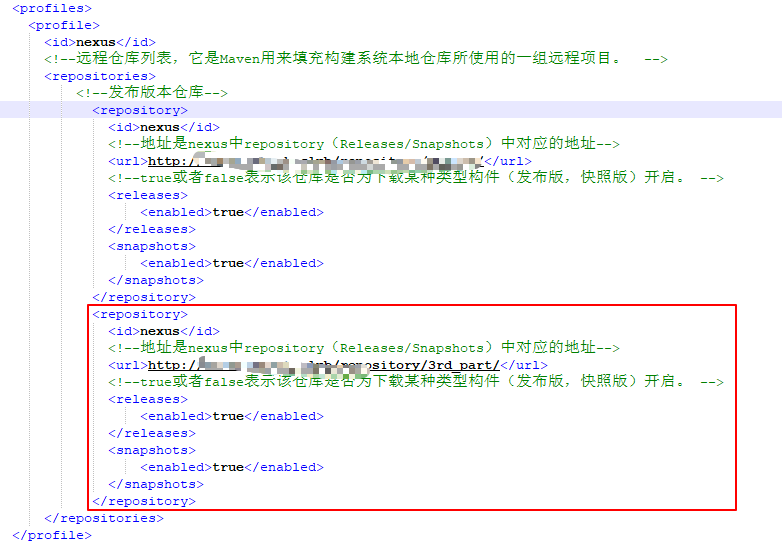Click the snapshots true value inside the red box
Image resolution: width=782 pixels, height=543 pixels.
[228, 467]
